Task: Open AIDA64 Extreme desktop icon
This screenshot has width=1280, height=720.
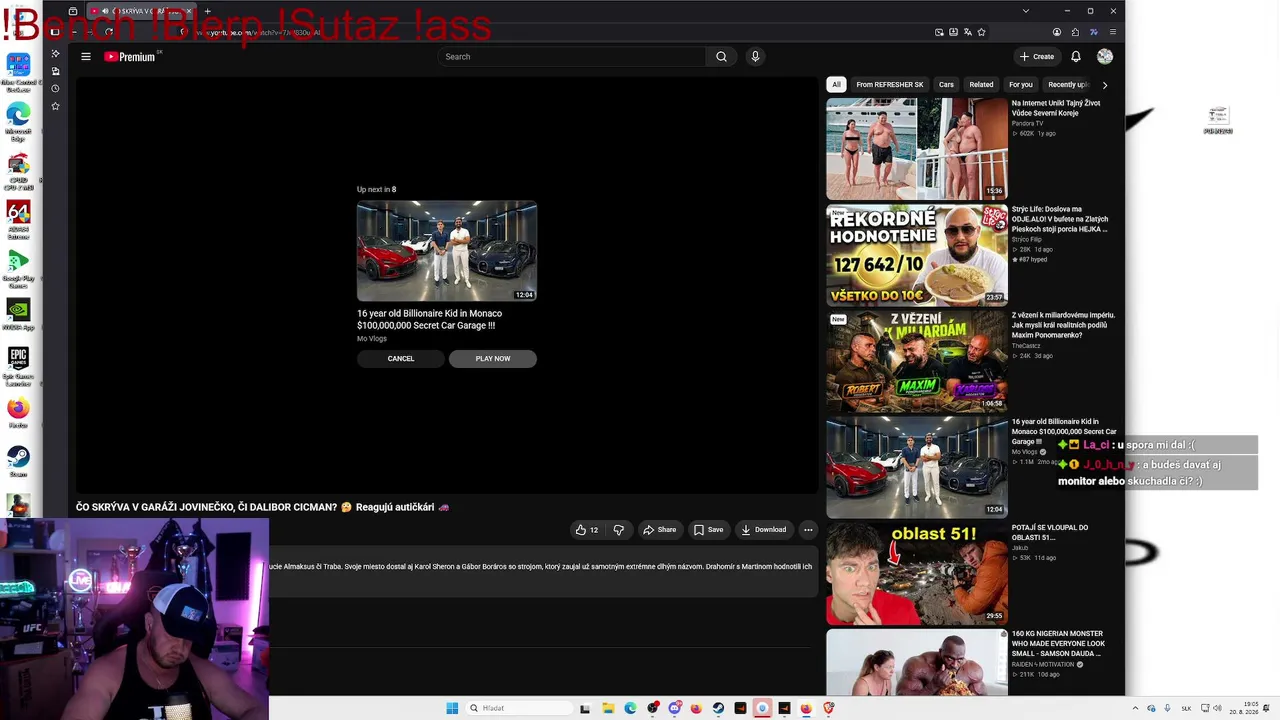Action: (18, 219)
